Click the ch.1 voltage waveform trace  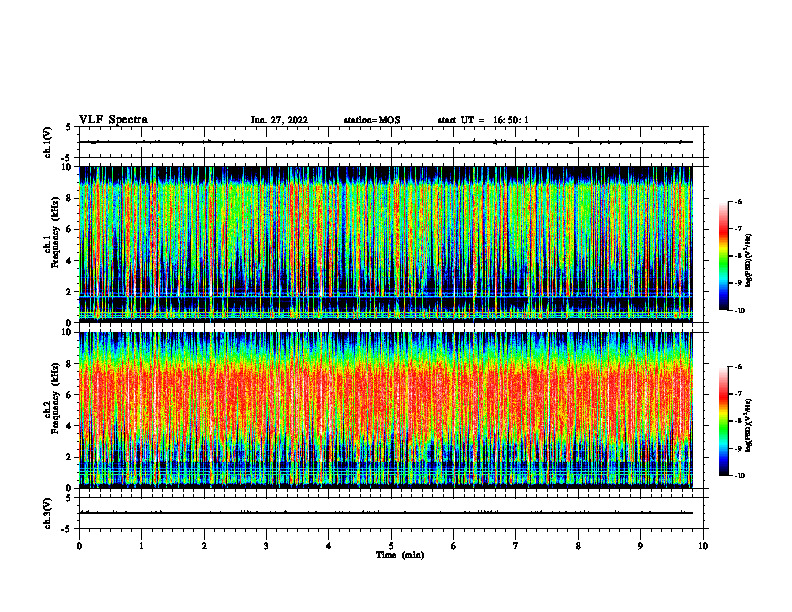pos(386,142)
